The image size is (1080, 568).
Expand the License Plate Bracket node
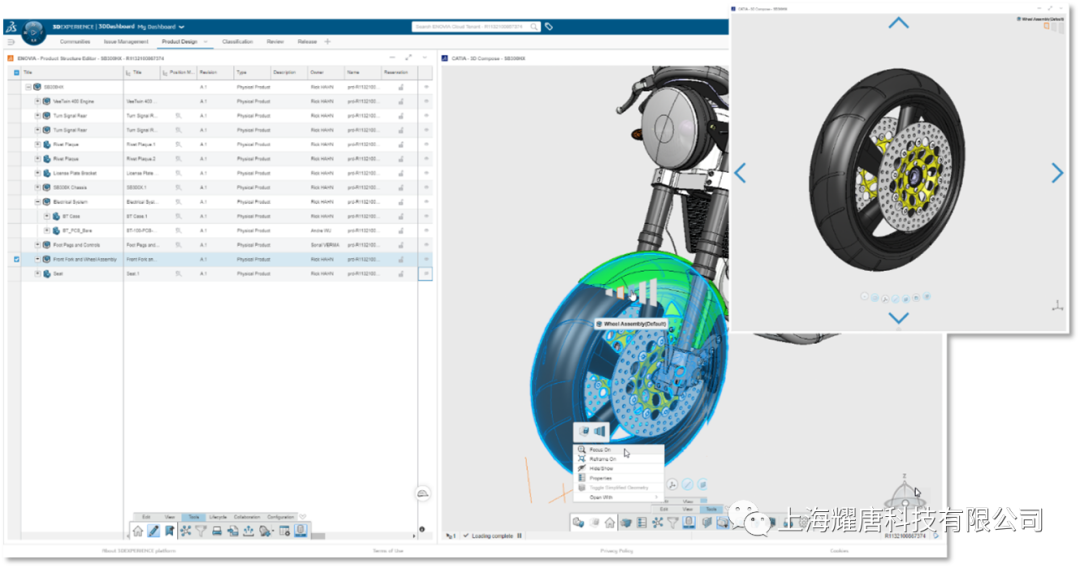[x=38, y=173]
